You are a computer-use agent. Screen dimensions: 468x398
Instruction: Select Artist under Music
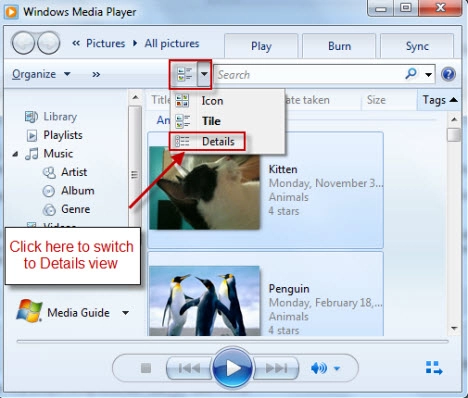(74, 172)
